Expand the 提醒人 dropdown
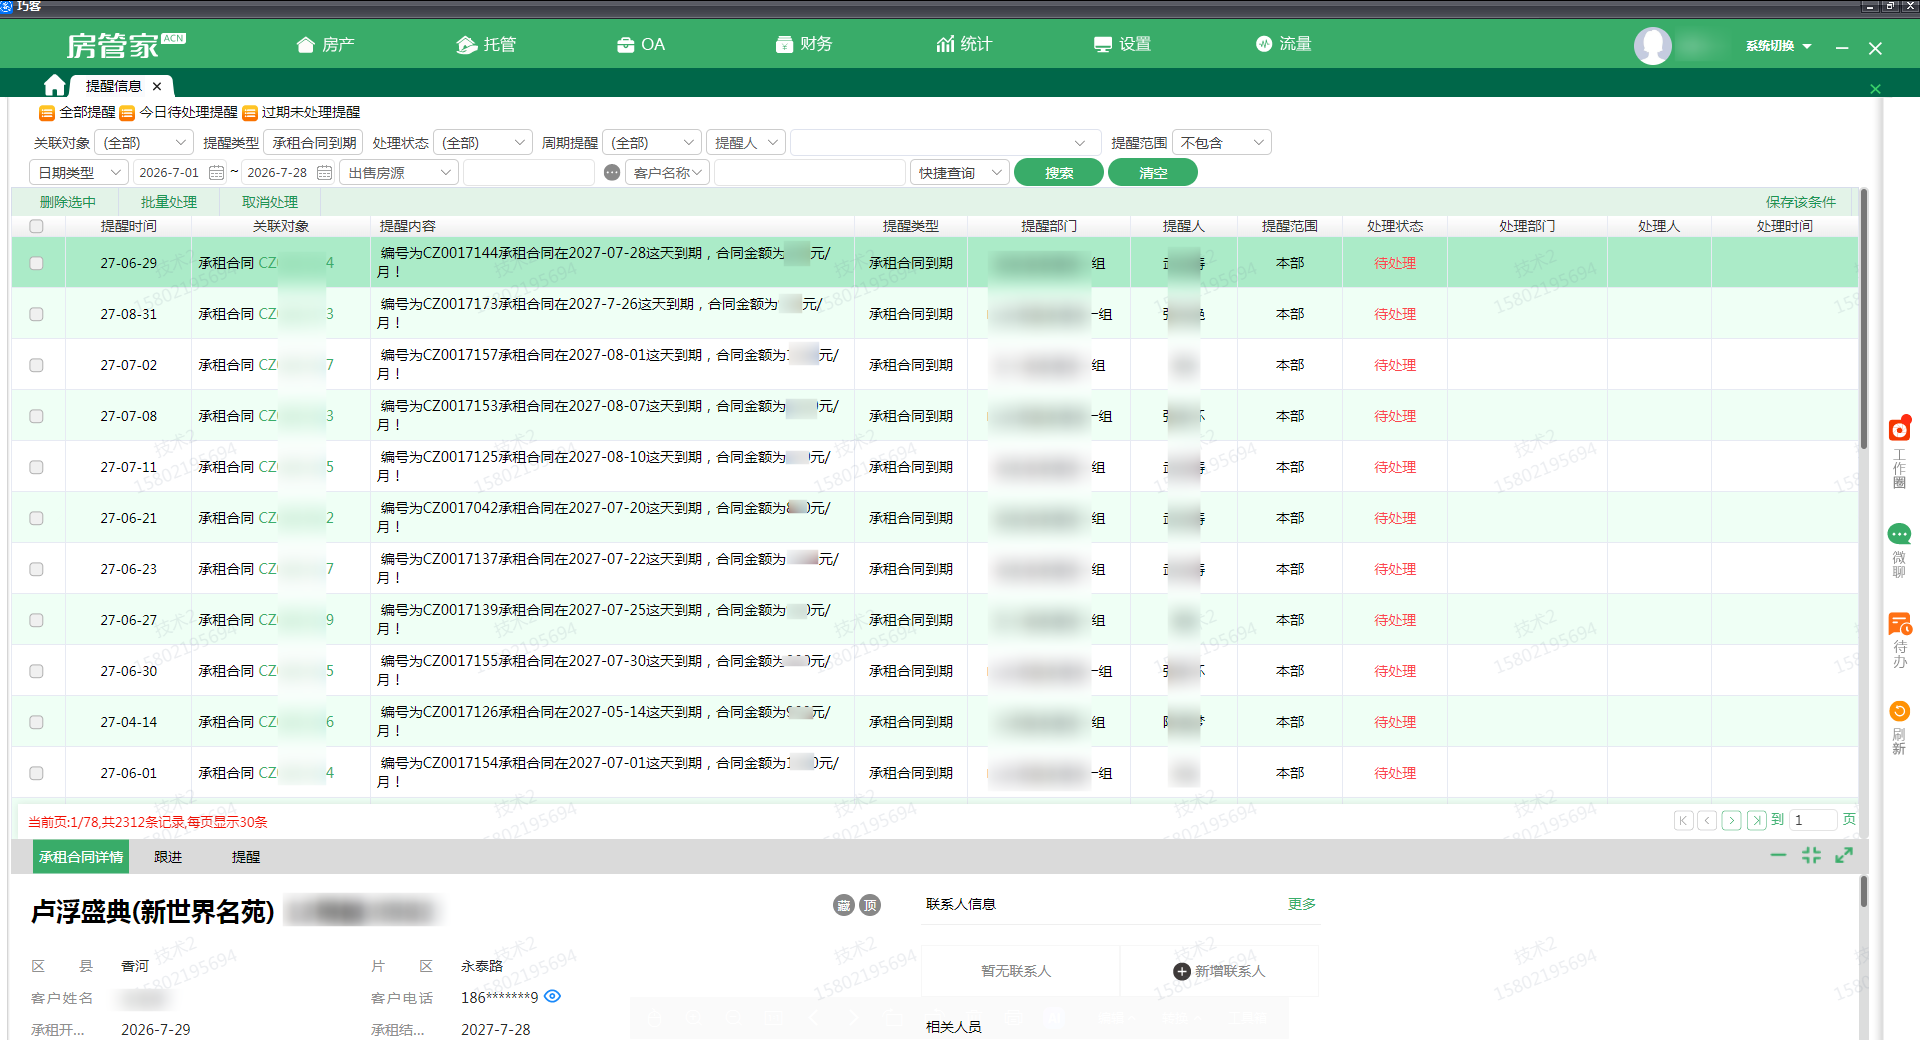 [x=746, y=143]
